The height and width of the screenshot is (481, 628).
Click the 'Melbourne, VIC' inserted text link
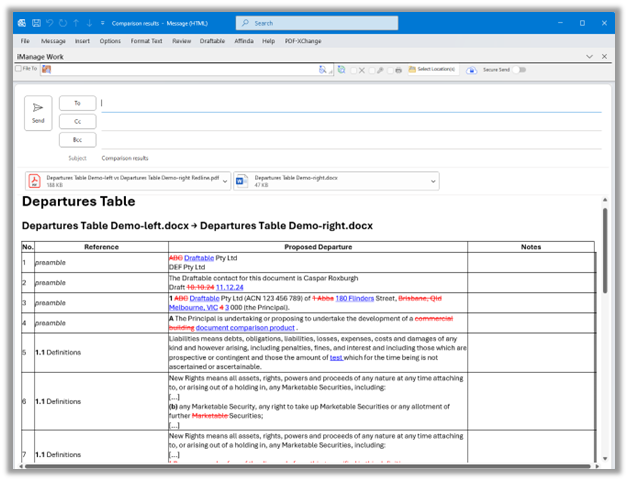coord(193,308)
